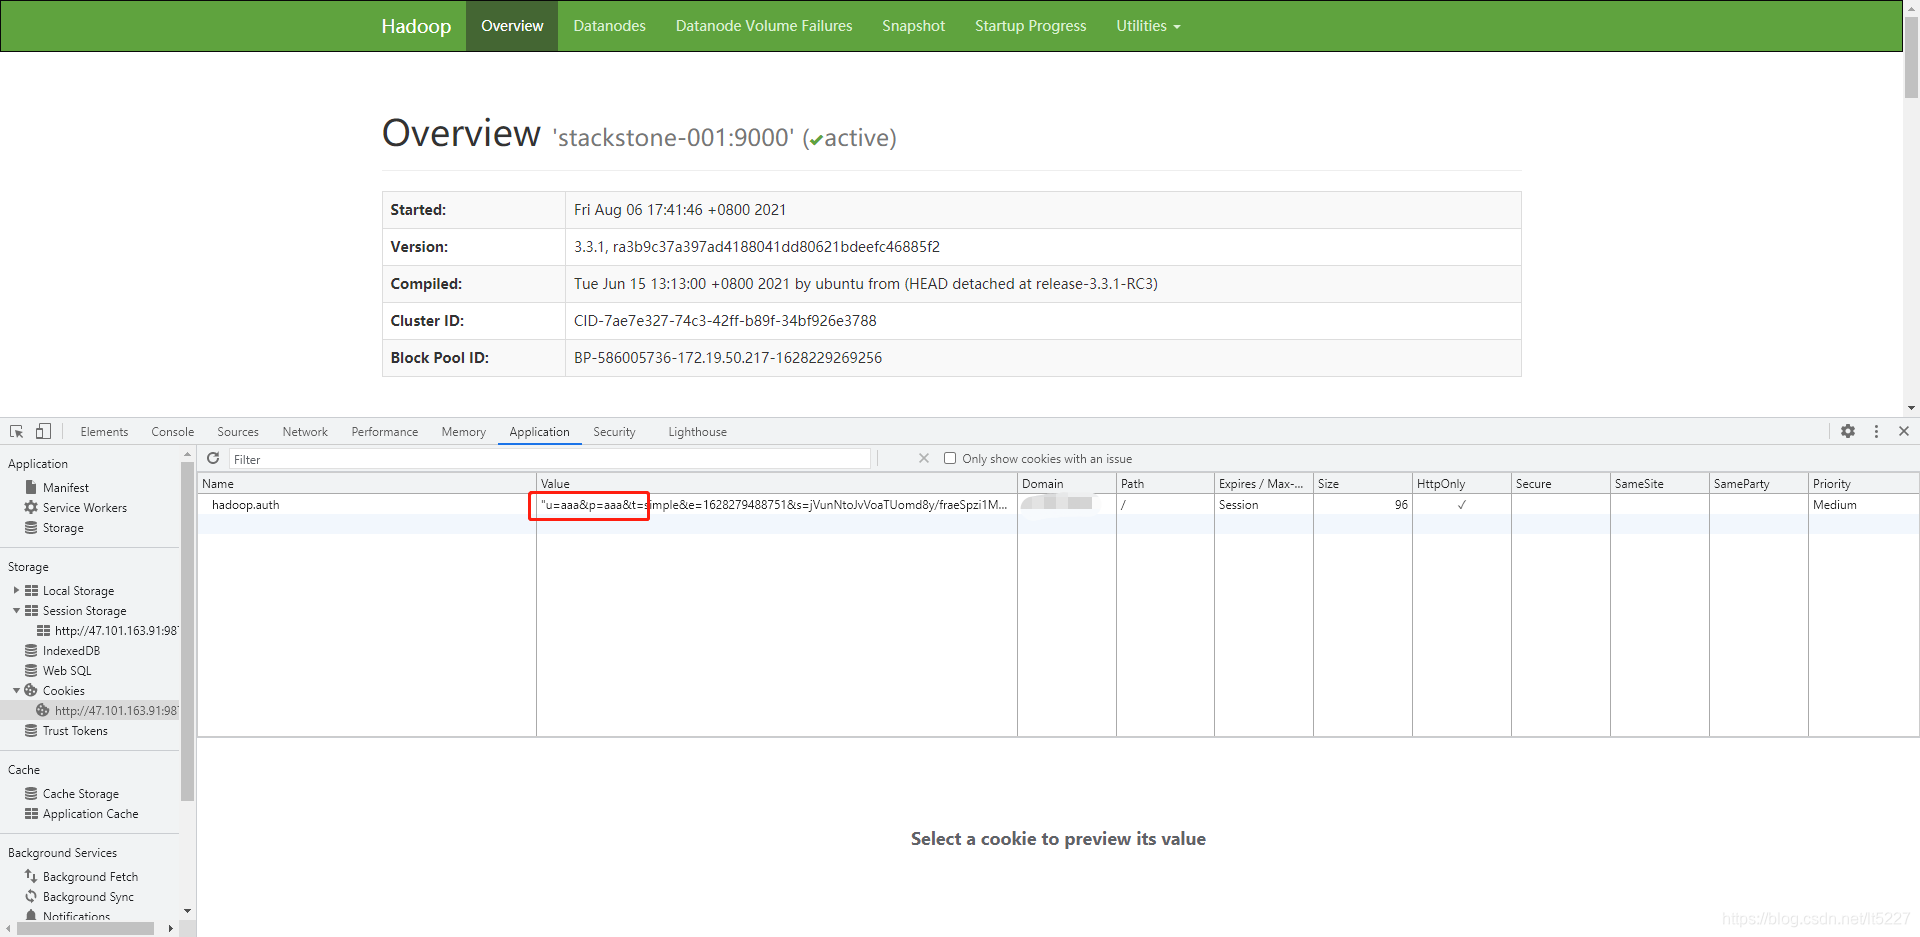Screen dimensions: 1920x937
Task: Click the sidebar horizontal scrollbar
Action: pos(85,929)
